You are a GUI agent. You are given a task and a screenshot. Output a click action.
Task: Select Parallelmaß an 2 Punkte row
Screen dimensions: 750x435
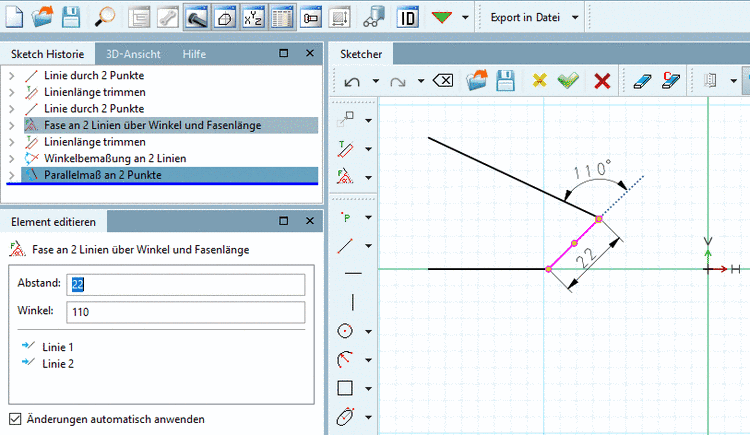point(171,175)
